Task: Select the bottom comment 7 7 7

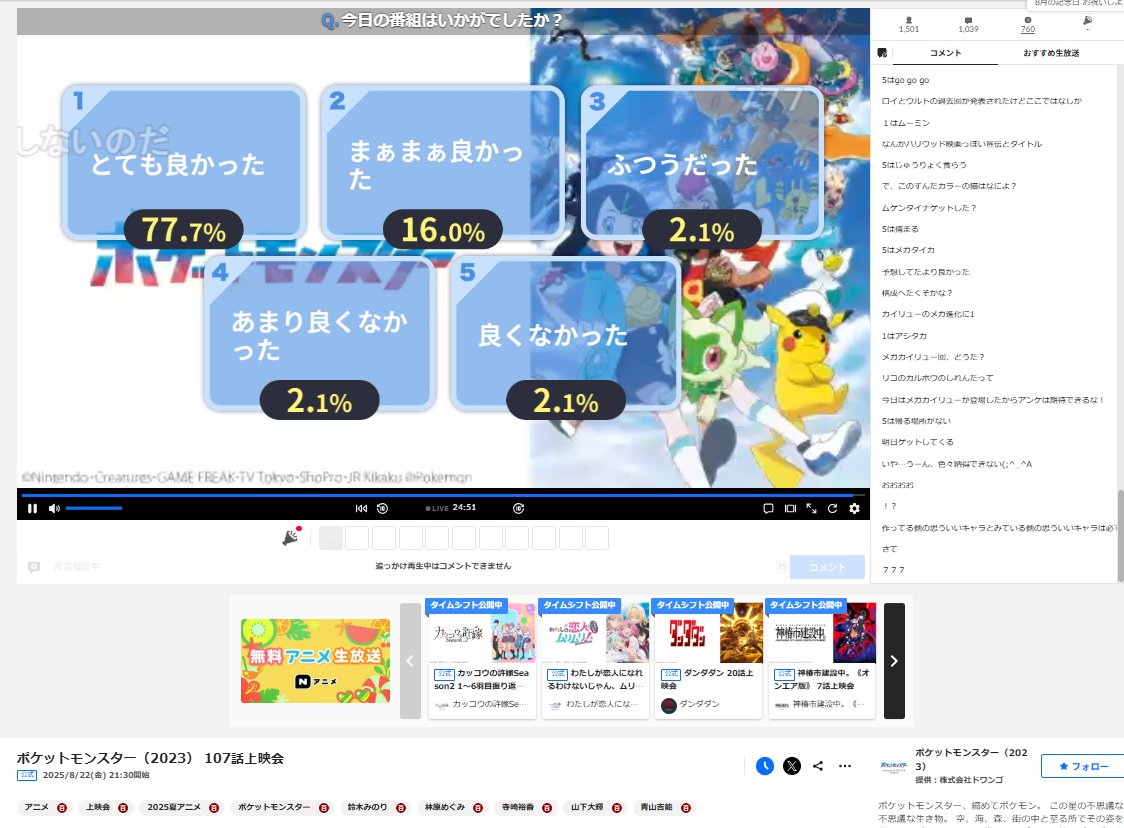Action: click(893, 570)
